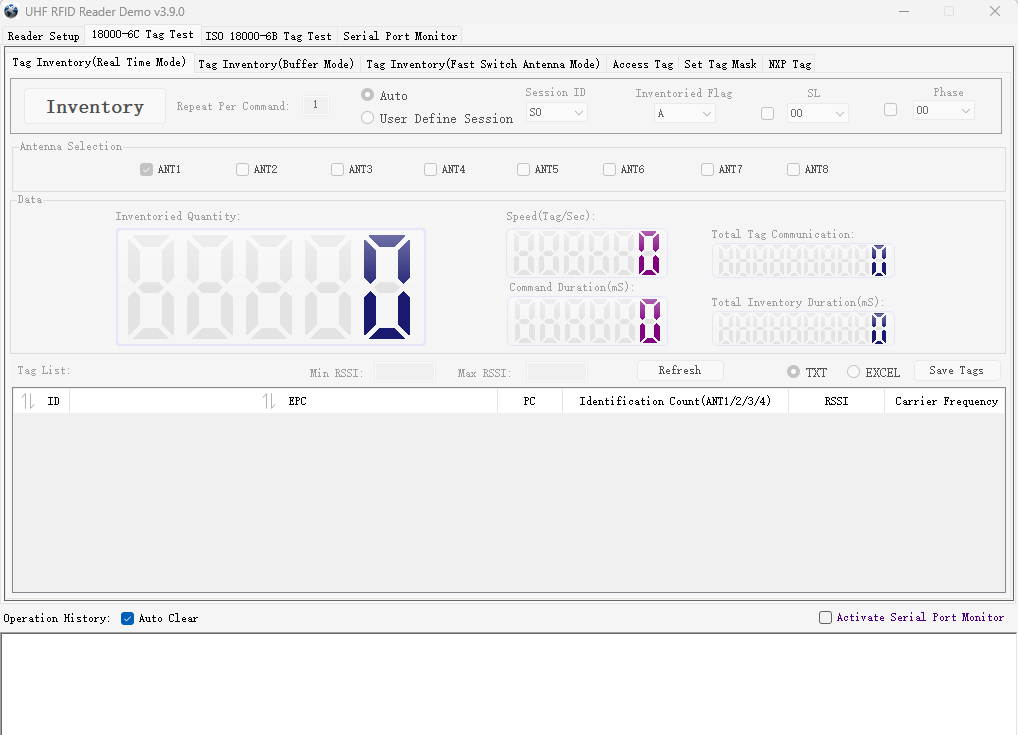Click the Identification Count column header
Image resolution: width=1018 pixels, height=735 pixels.
675,401
